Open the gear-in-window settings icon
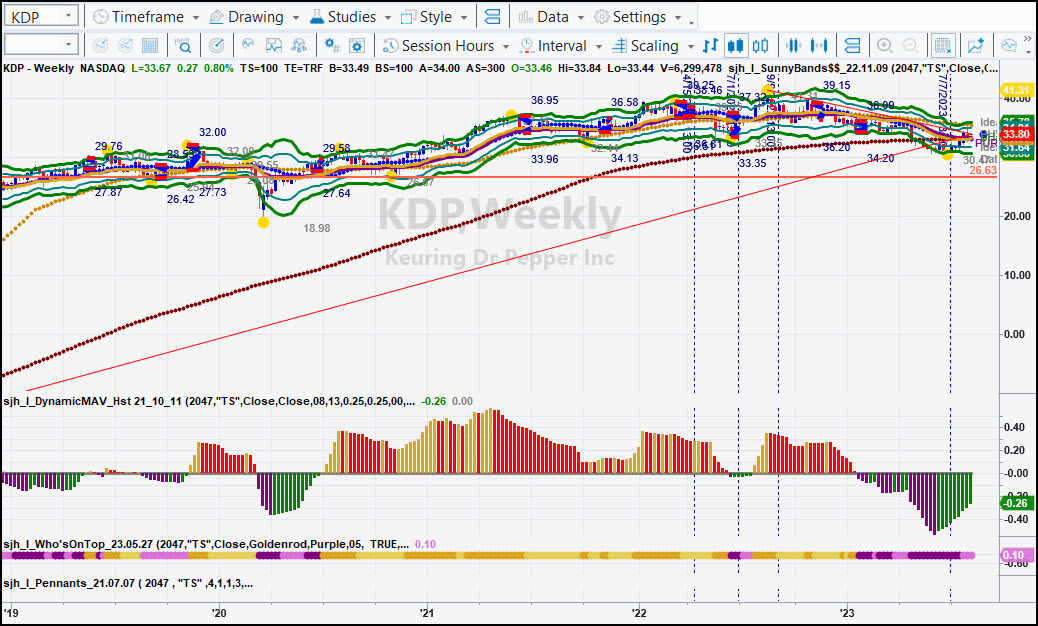 pos(357,46)
